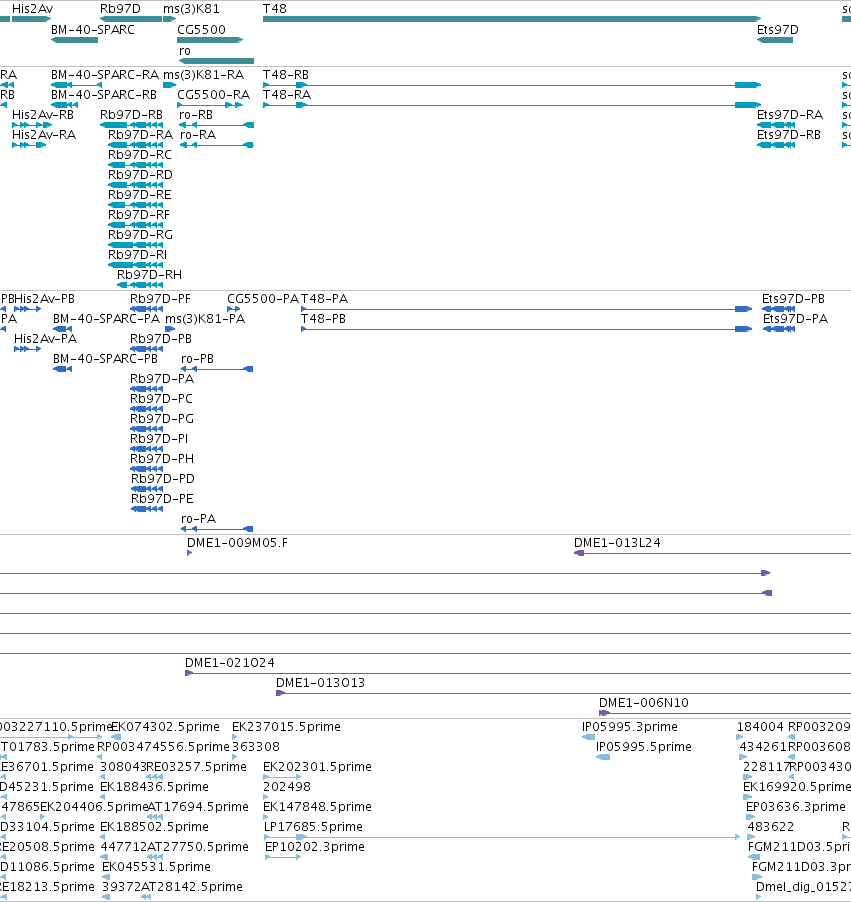Pick the Rb97D-PG protein label
Viewport: 851px width, 902px height.
click(162, 419)
